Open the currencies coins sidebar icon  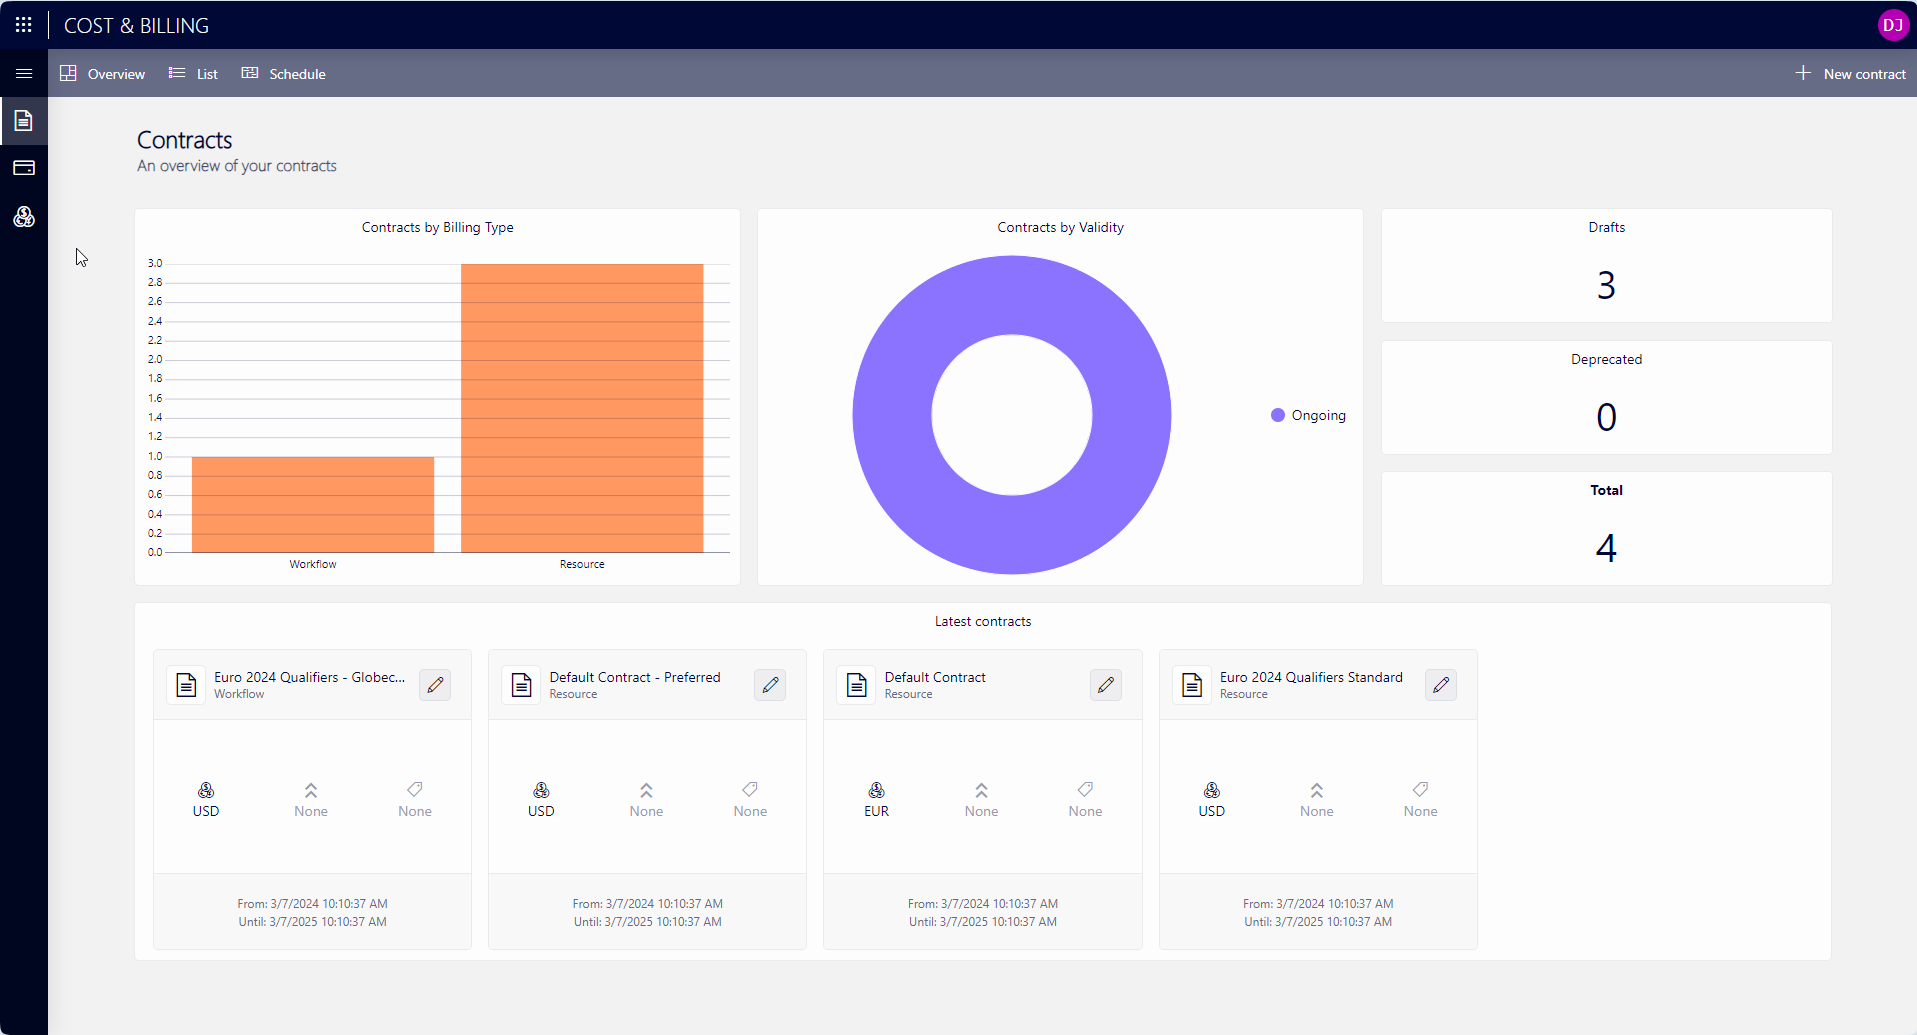[24, 217]
